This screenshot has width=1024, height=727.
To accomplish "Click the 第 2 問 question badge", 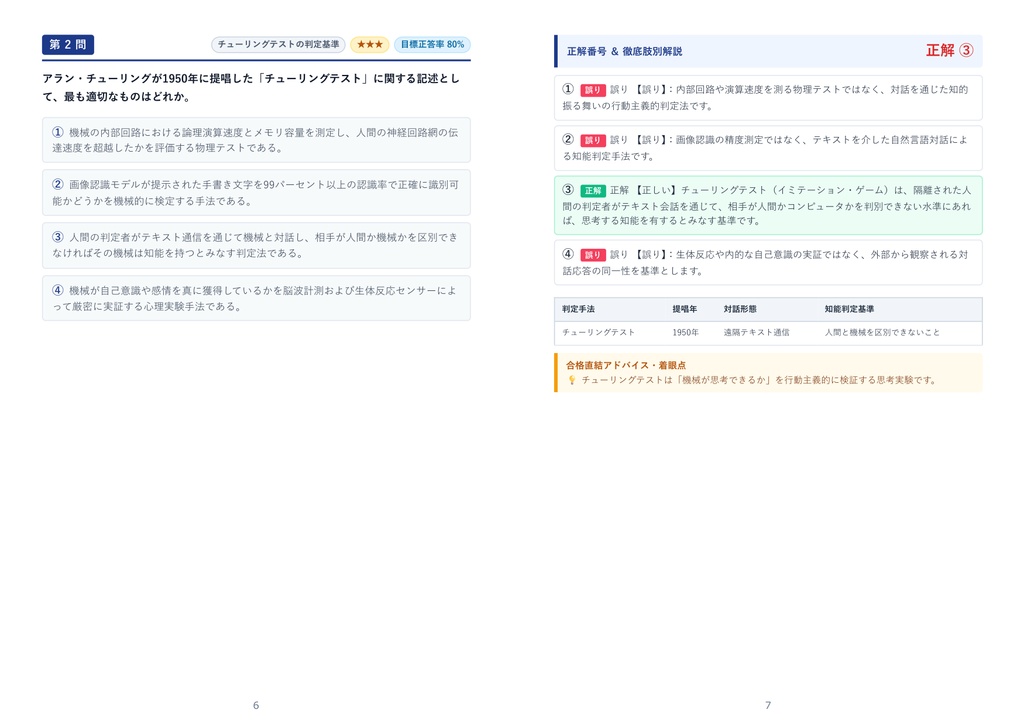I will 68,44.
